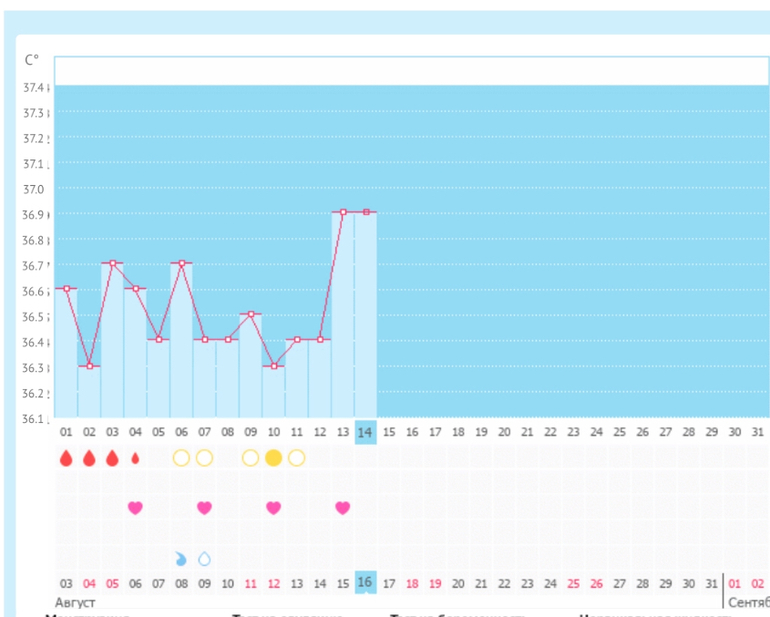Toggle the empty yellow circle under day 11
The image size is (770, 617).
pyautogui.click(x=296, y=458)
